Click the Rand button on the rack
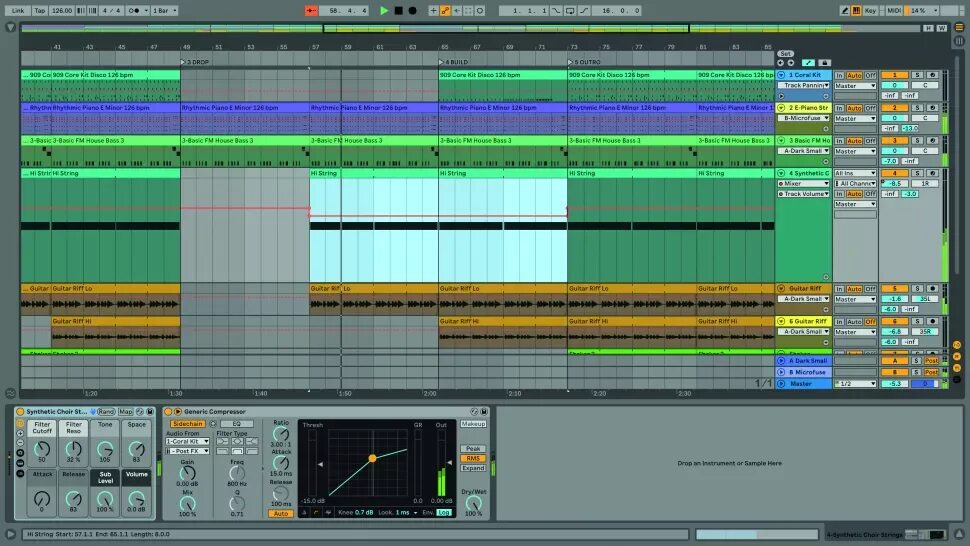The width and height of the screenshot is (970, 546). (x=106, y=411)
